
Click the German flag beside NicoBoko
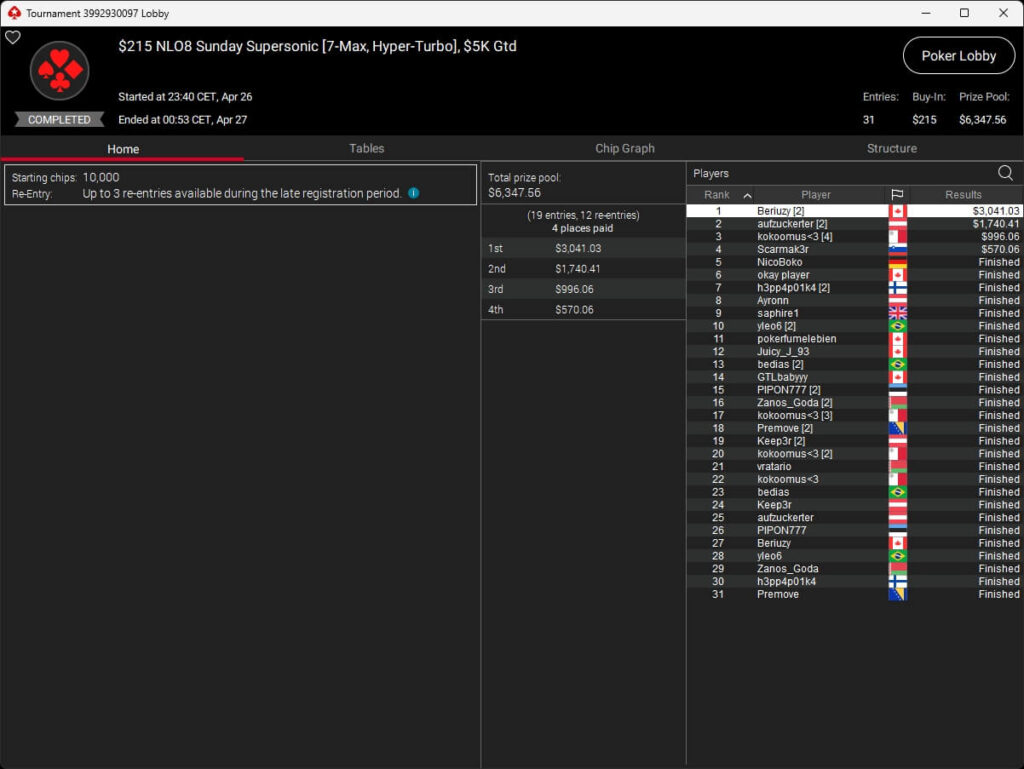tap(897, 262)
